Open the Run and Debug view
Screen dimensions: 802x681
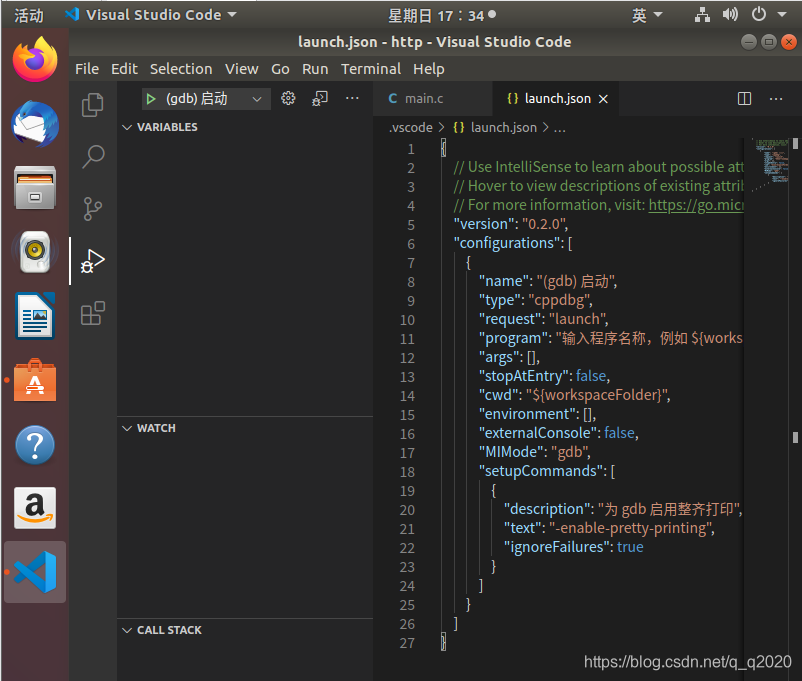pos(93,261)
